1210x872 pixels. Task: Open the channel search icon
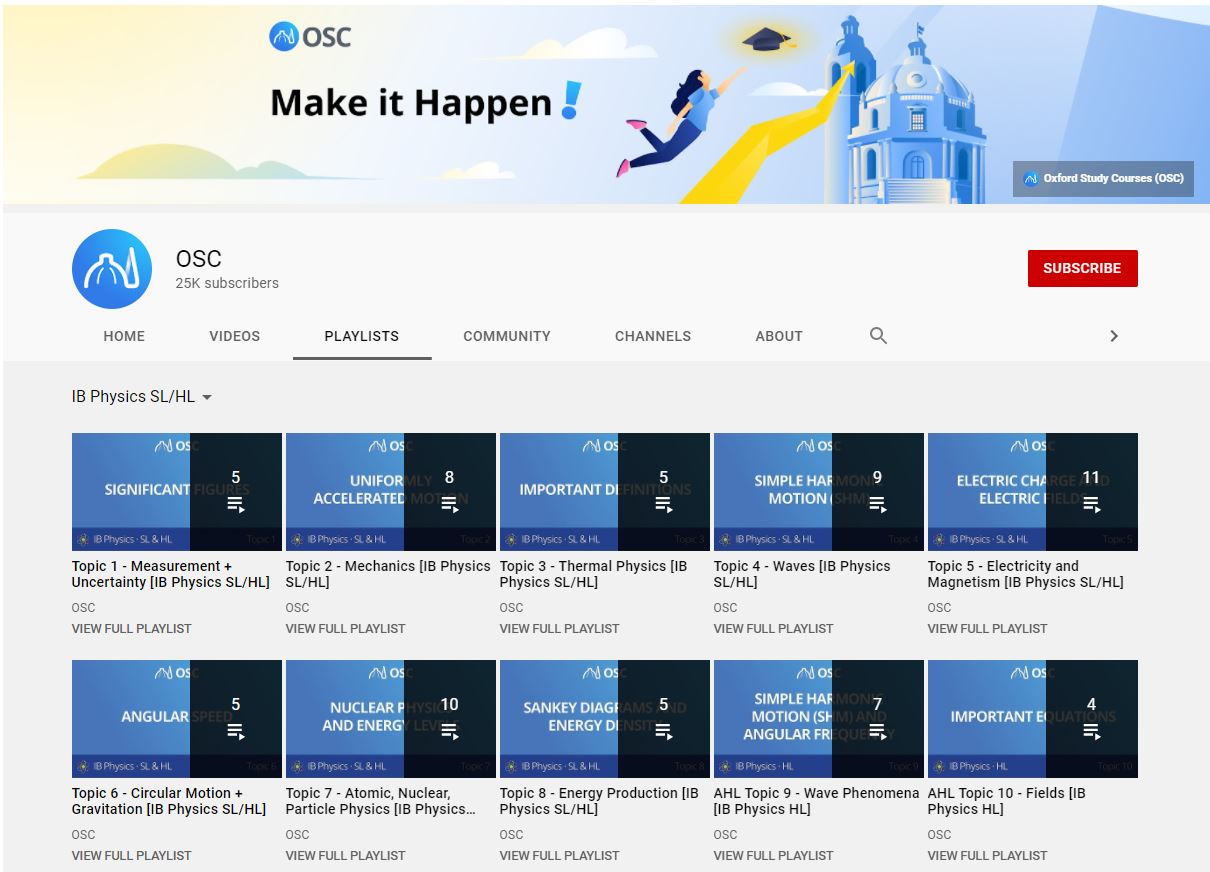point(878,336)
